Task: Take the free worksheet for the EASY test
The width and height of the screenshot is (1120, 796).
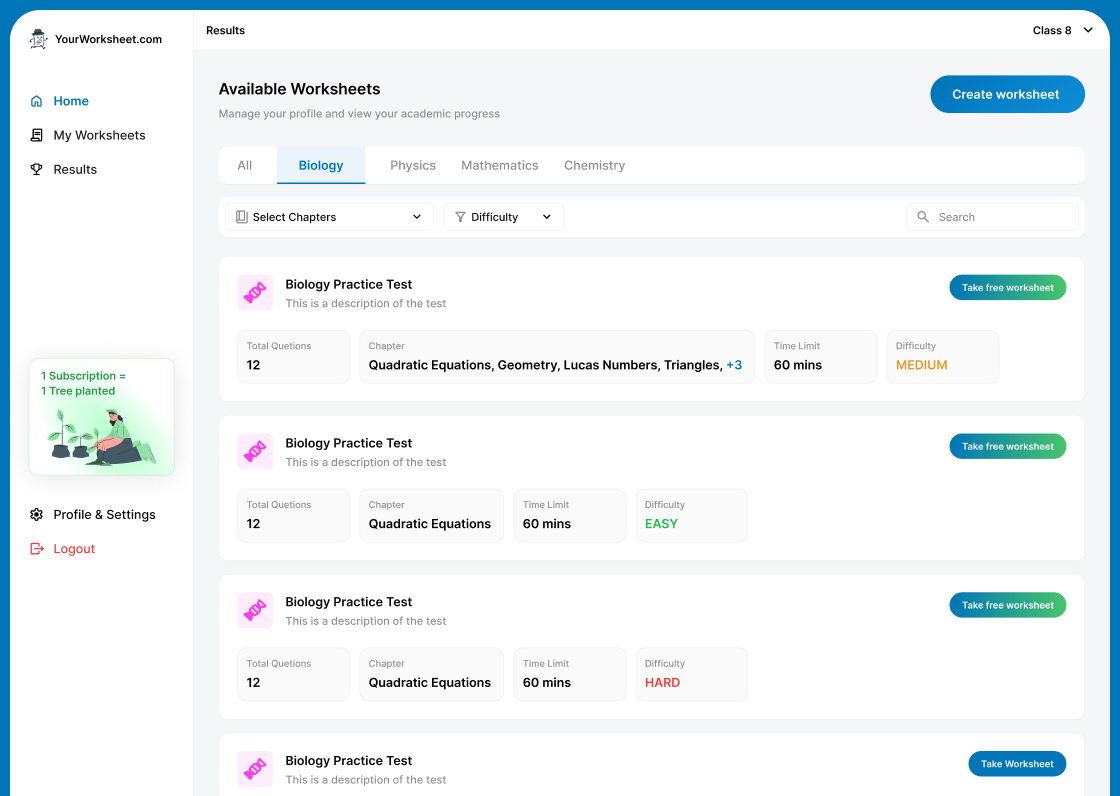Action: tap(1007, 446)
